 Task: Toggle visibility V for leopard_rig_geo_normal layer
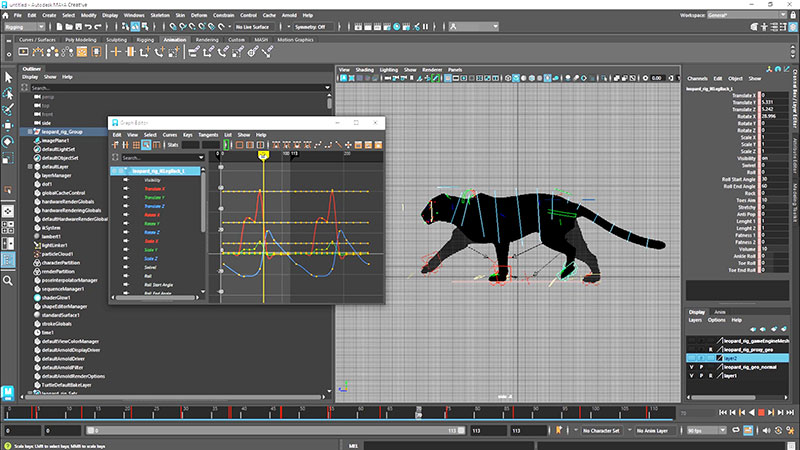[692, 367]
